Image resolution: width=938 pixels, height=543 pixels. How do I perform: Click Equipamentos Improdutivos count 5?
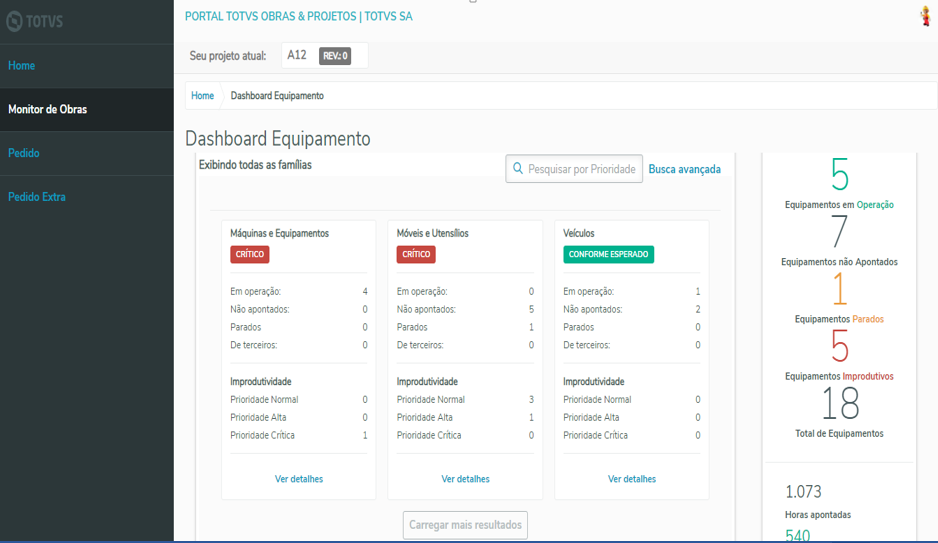click(839, 346)
